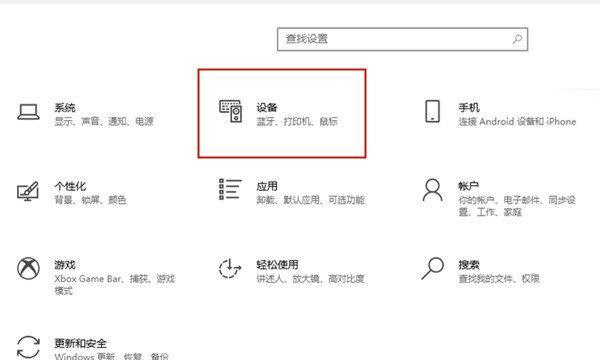Open the 游戏 settings heading
600x360 pixels.
point(65,265)
